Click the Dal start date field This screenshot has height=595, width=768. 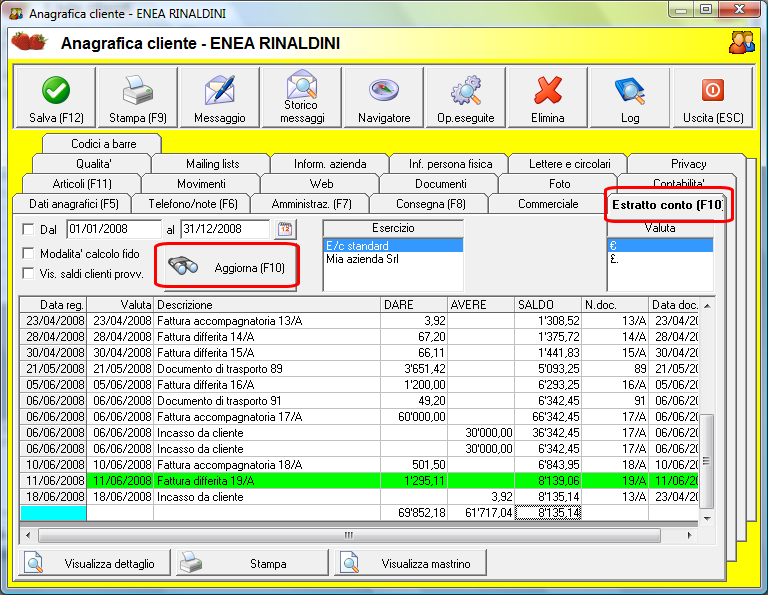pos(114,229)
